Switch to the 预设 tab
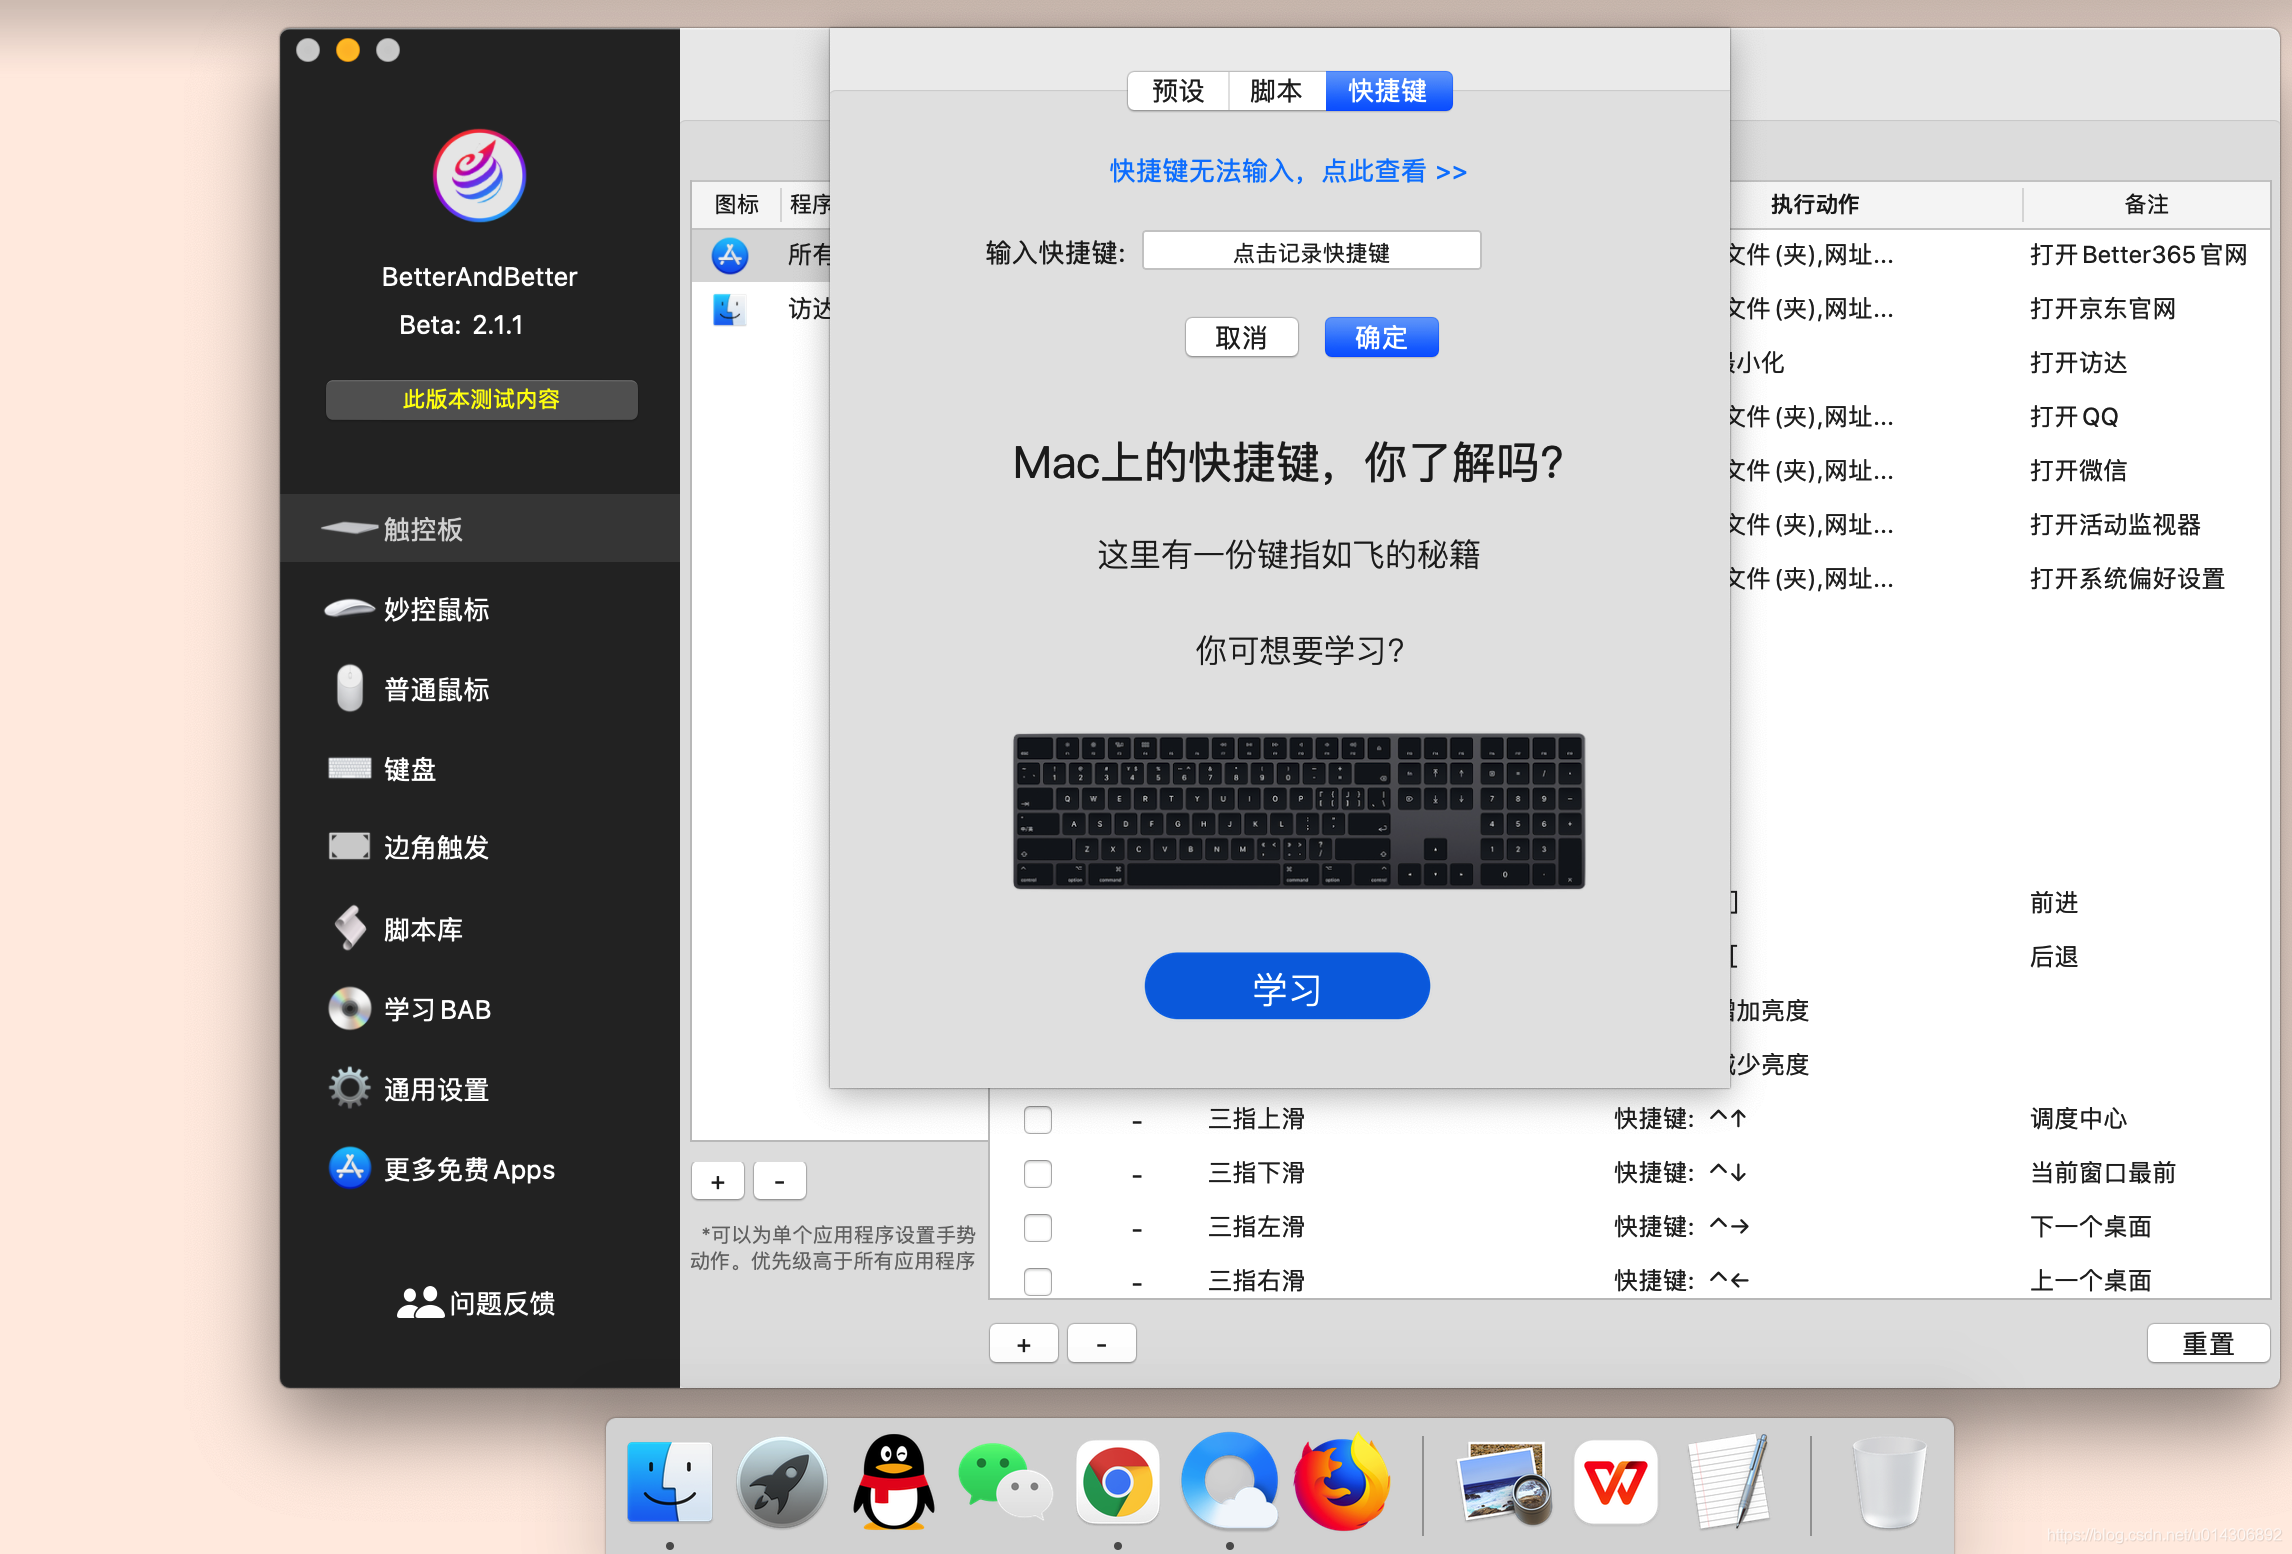This screenshot has height=1554, width=2292. point(1178,91)
